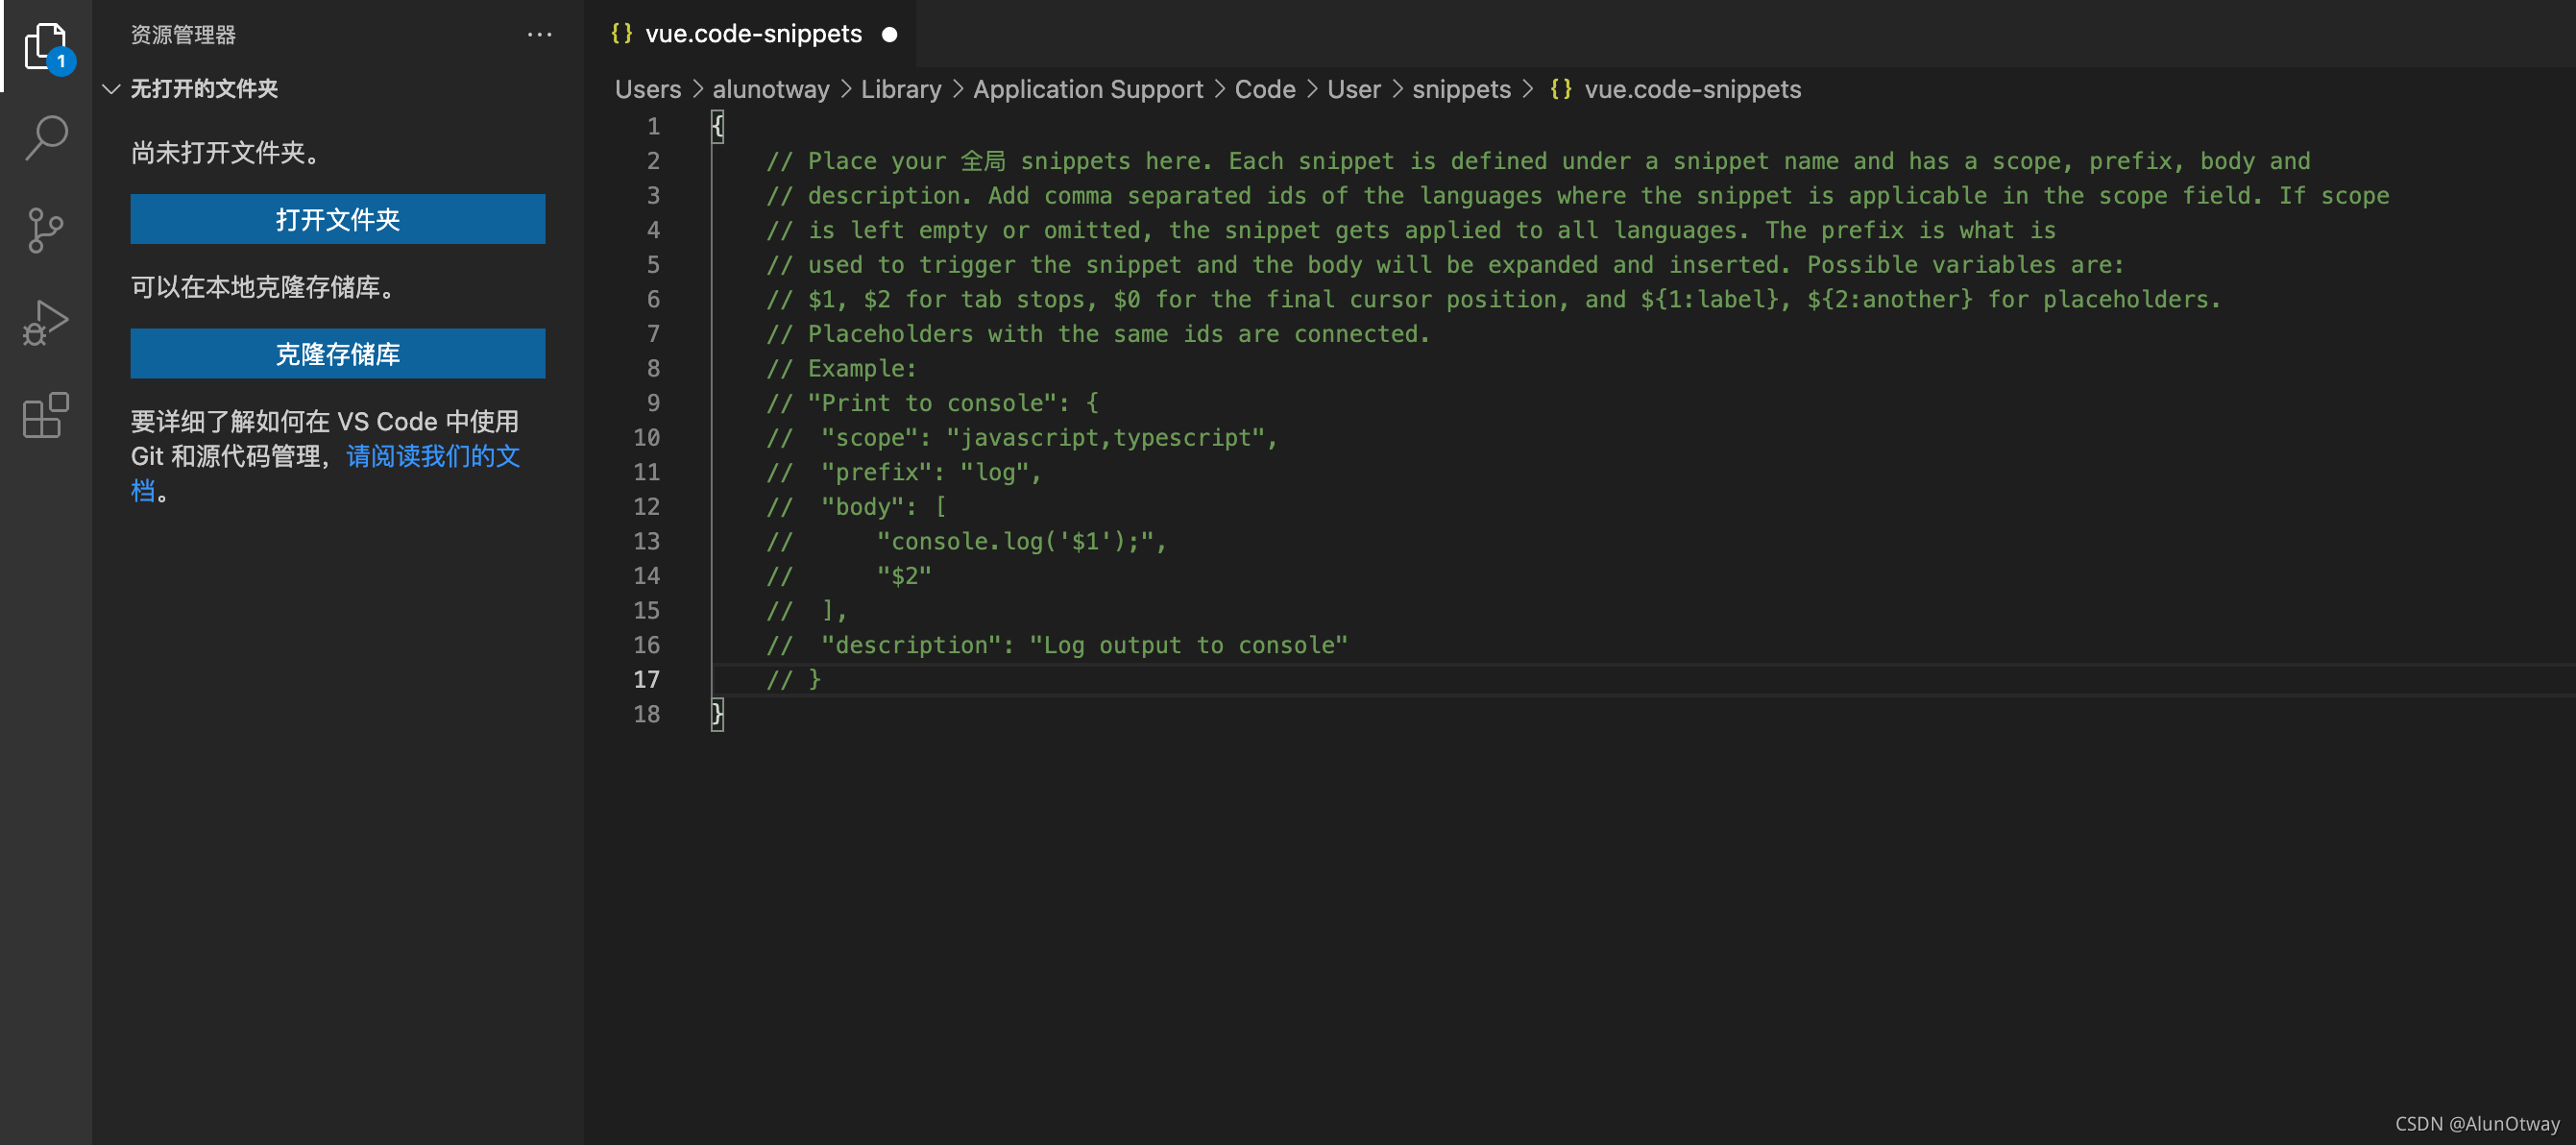Open the 请阅读我们的文档 link
Image resolution: width=2576 pixels, height=1145 pixels.
[432, 456]
